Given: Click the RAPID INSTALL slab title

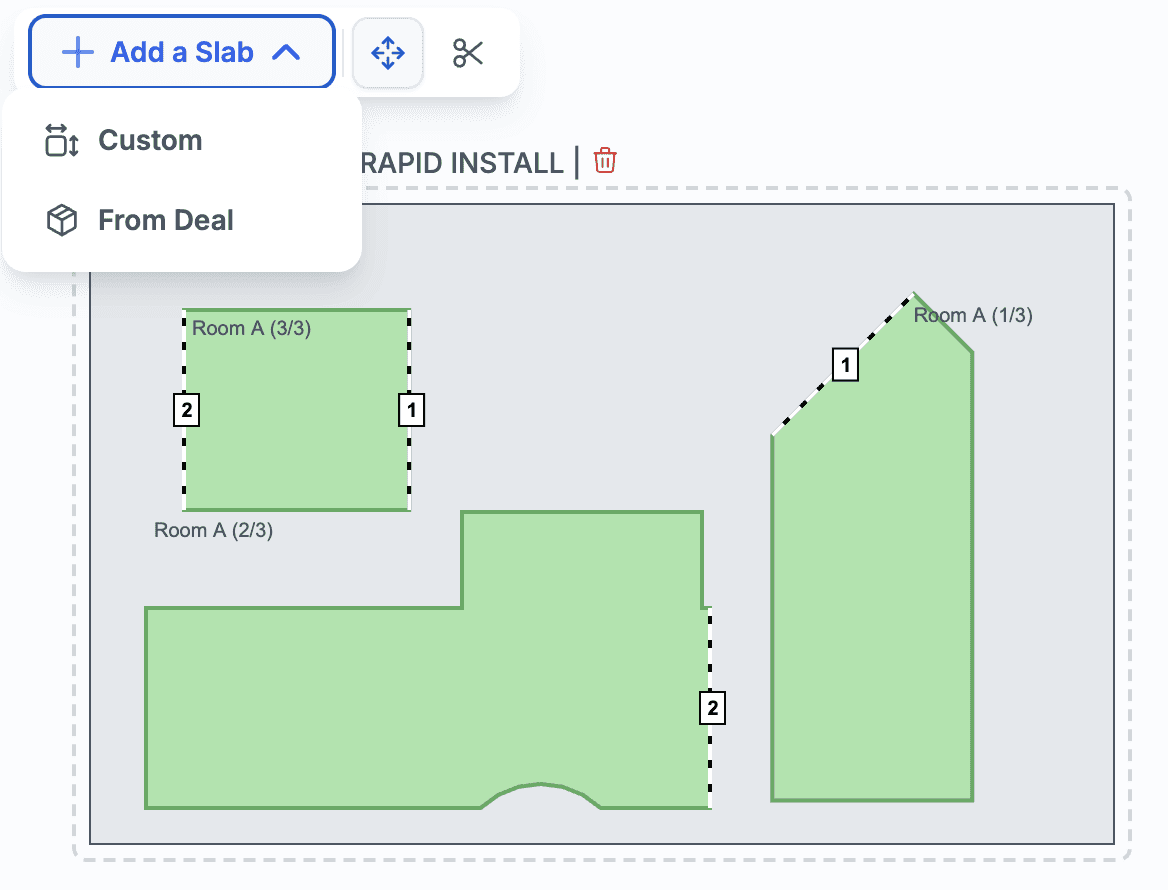Looking at the screenshot, I should (x=460, y=162).
